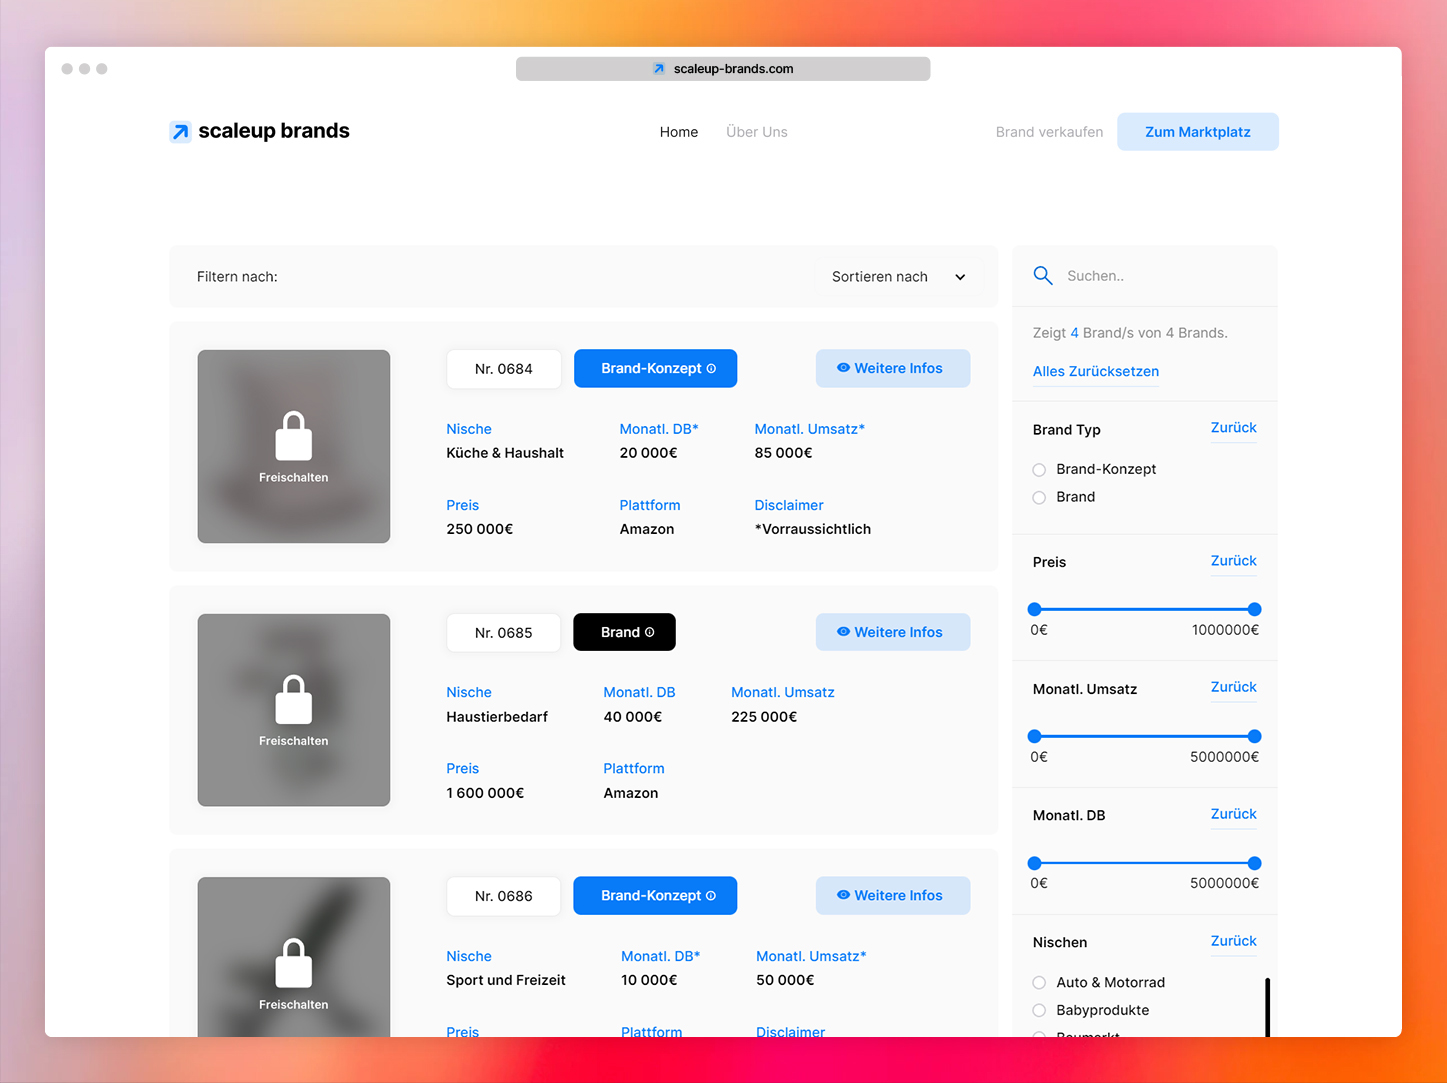Click the lock icon on listing Nr. 0685

294,700
